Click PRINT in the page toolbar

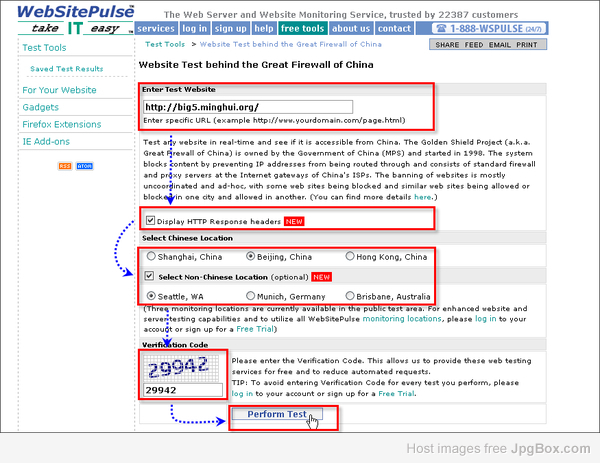[x=527, y=45]
